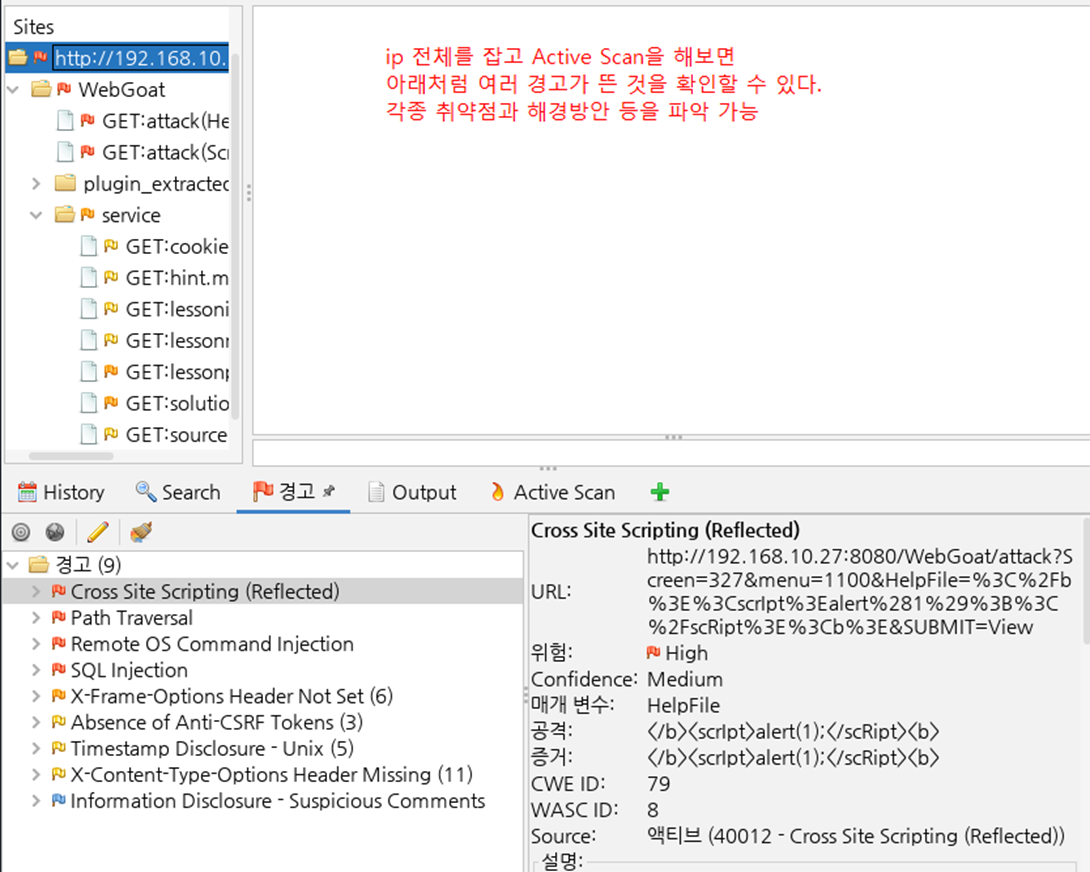Open the Search tab

click(178, 492)
